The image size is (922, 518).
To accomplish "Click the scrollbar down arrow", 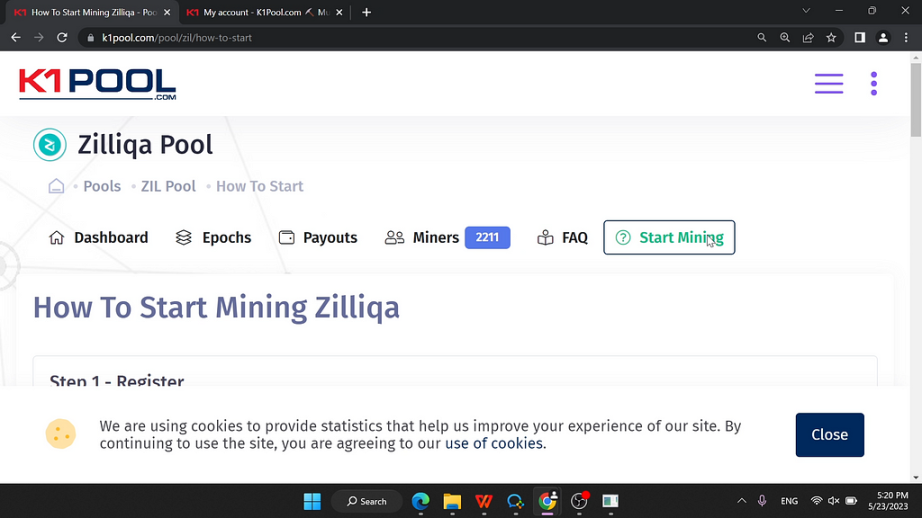I will pyautogui.click(x=916, y=477).
